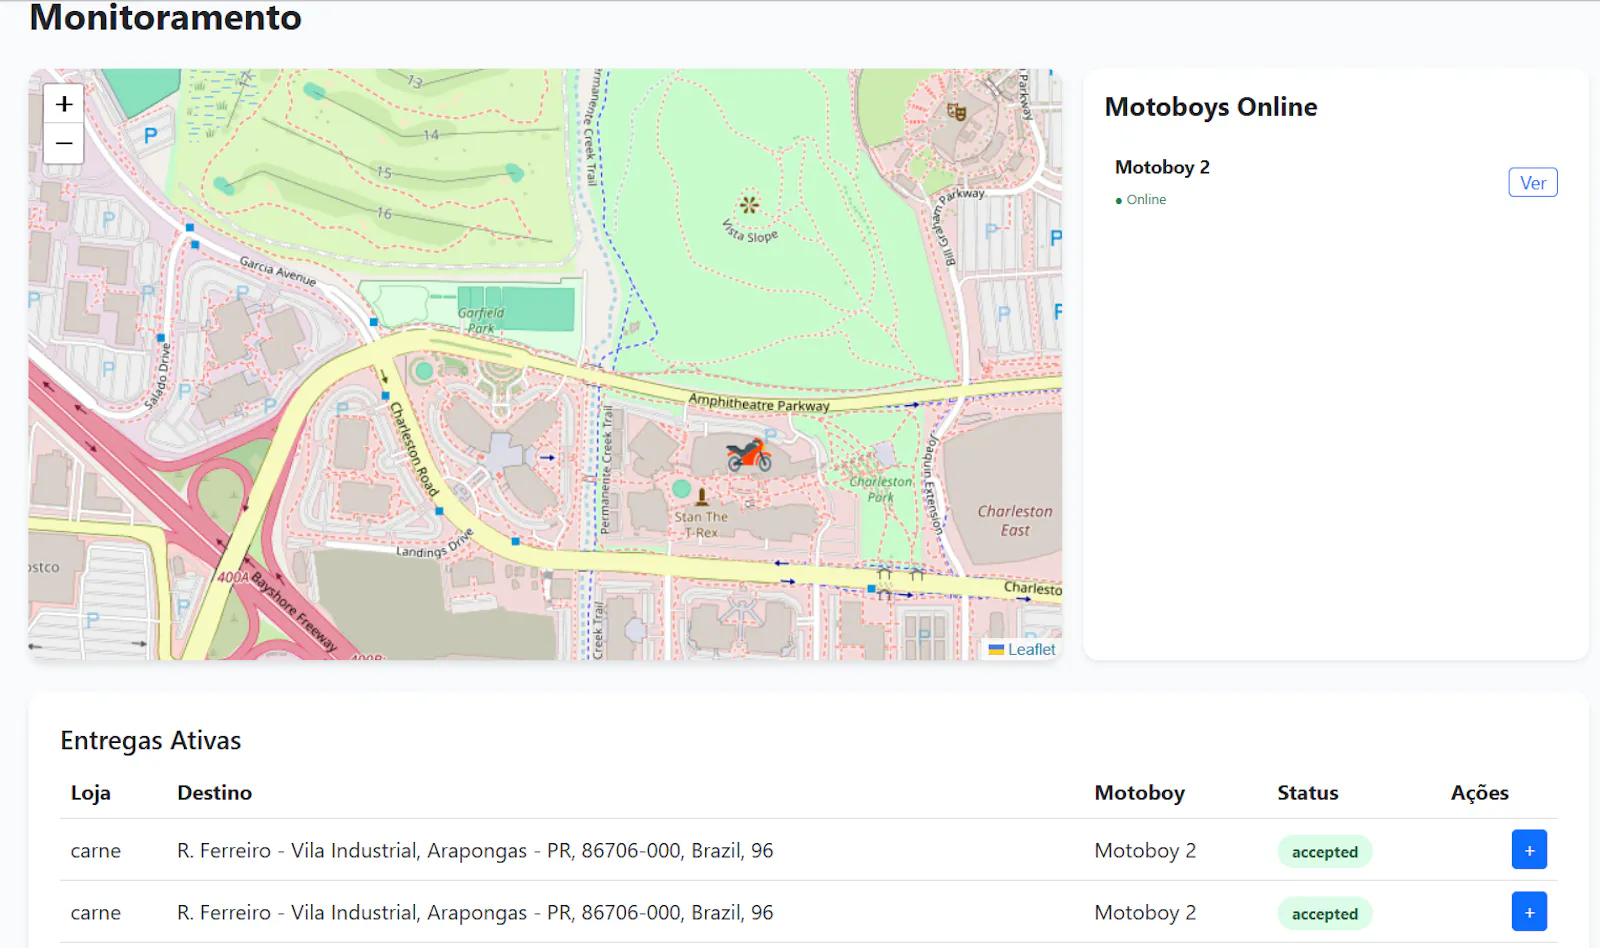Click the Garfield Park label on map

481,320
